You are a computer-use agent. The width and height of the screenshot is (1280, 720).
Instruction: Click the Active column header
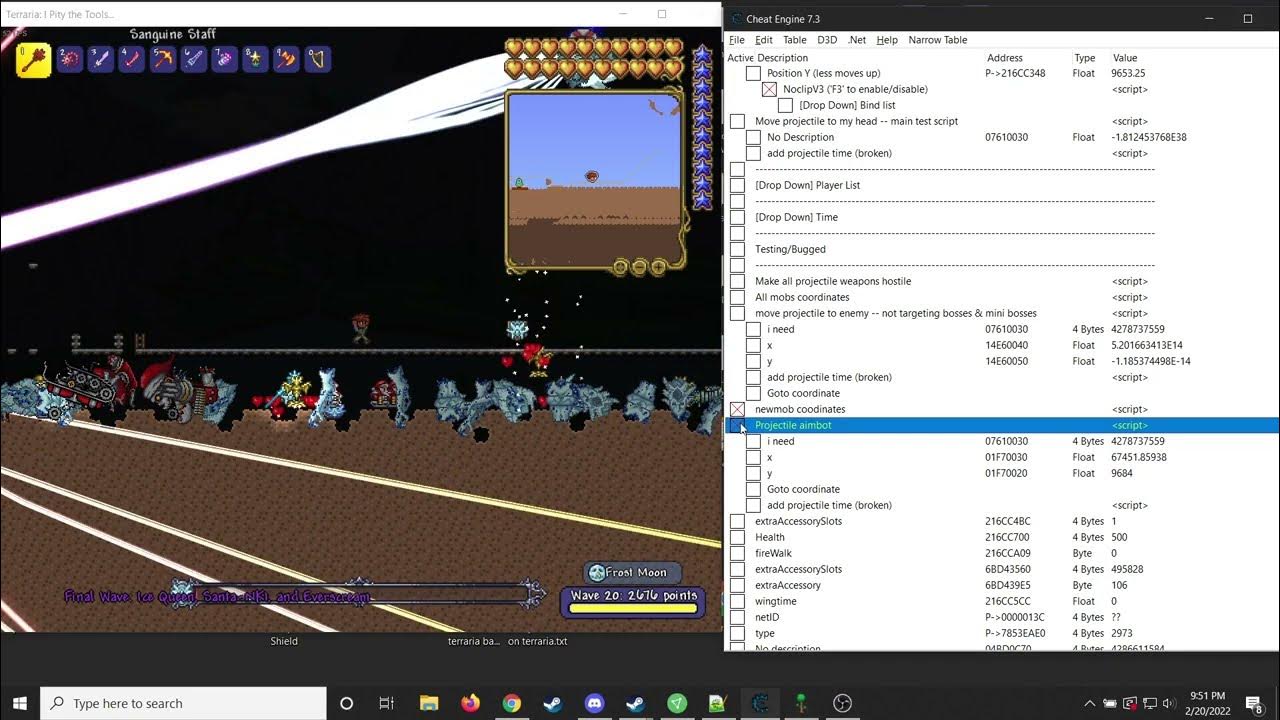(x=740, y=58)
